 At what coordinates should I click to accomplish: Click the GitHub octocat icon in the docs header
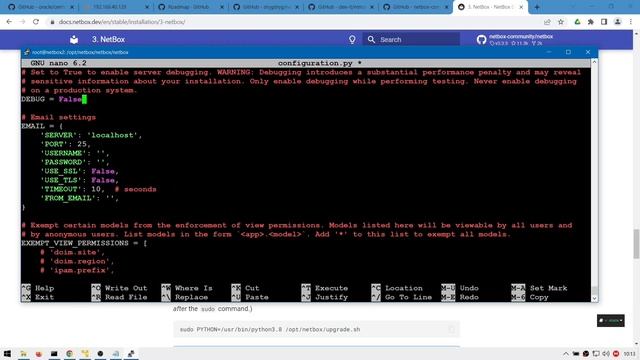coord(482,40)
